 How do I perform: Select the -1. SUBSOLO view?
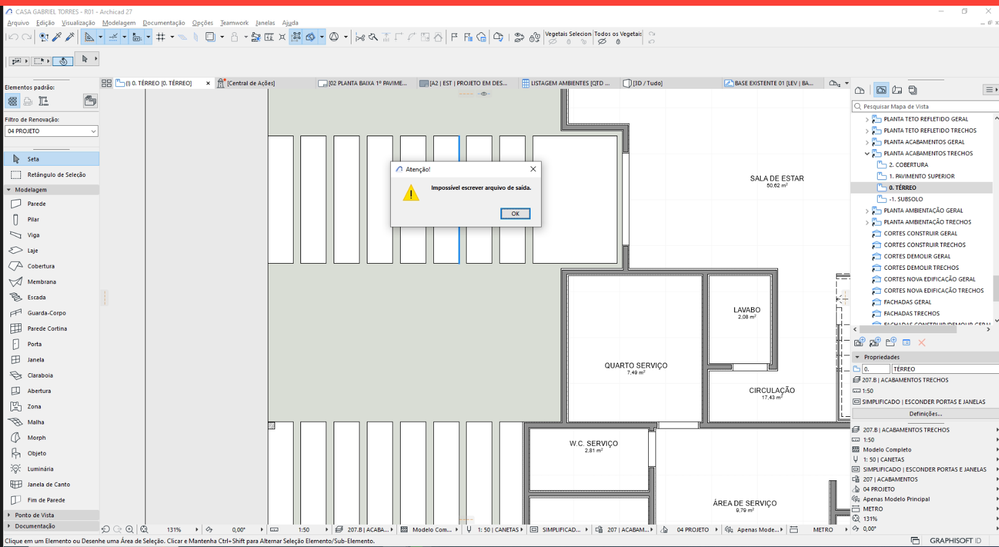coord(905,199)
